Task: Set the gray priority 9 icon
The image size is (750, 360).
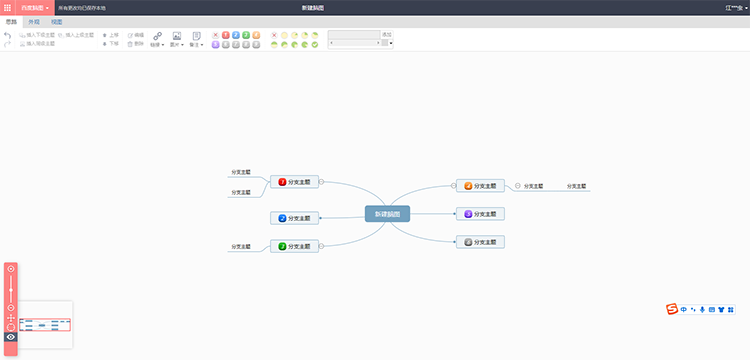Action: pos(256,44)
